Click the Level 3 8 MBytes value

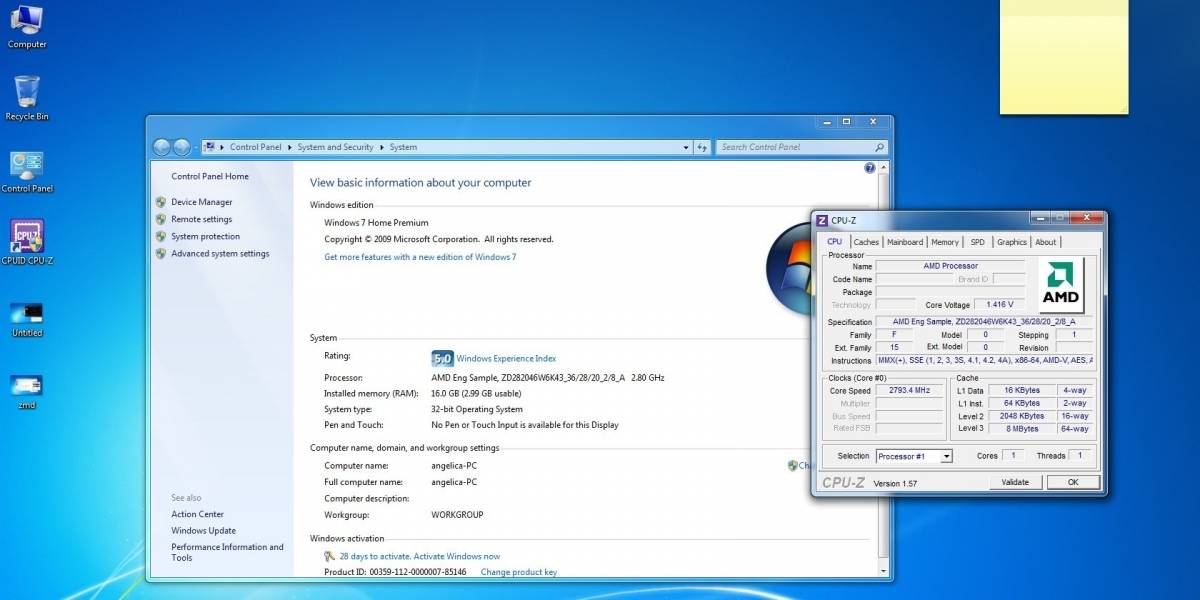(1020, 429)
